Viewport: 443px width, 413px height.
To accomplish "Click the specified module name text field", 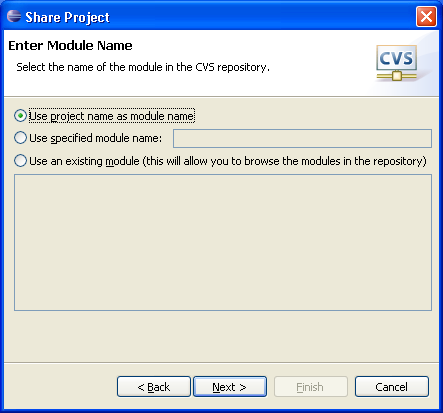I will click(x=302, y=138).
